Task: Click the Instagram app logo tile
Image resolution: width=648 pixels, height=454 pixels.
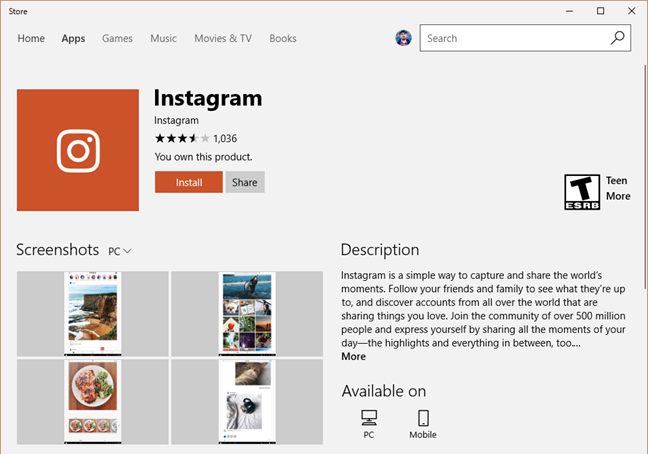Action: 78,150
